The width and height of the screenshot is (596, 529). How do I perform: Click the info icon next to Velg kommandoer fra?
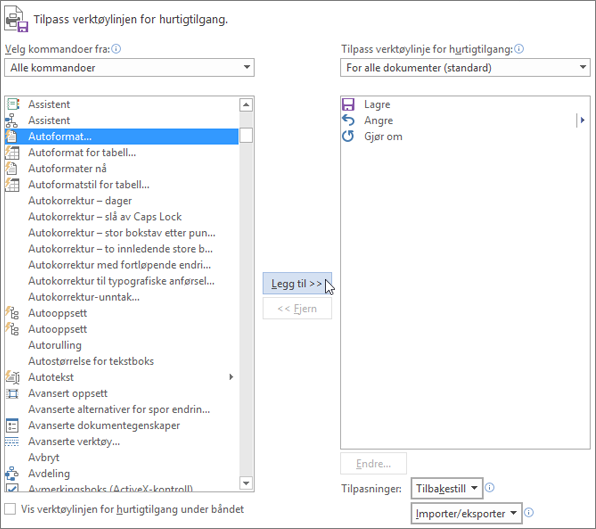pyautogui.click(x=116, y=49)
